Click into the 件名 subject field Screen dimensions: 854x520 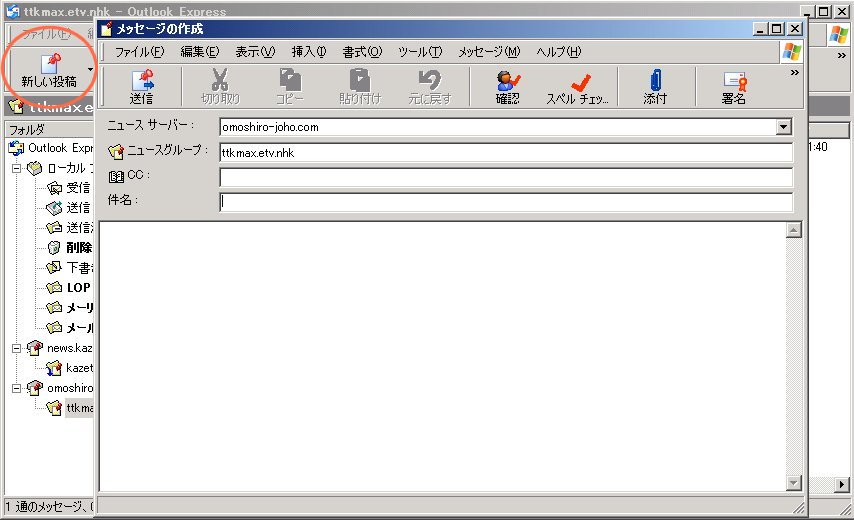point(506,202)
